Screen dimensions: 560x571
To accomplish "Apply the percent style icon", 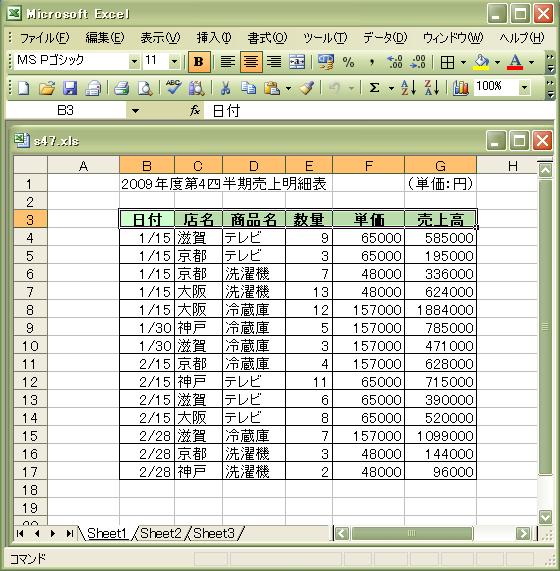I will (x=348, y=62).
